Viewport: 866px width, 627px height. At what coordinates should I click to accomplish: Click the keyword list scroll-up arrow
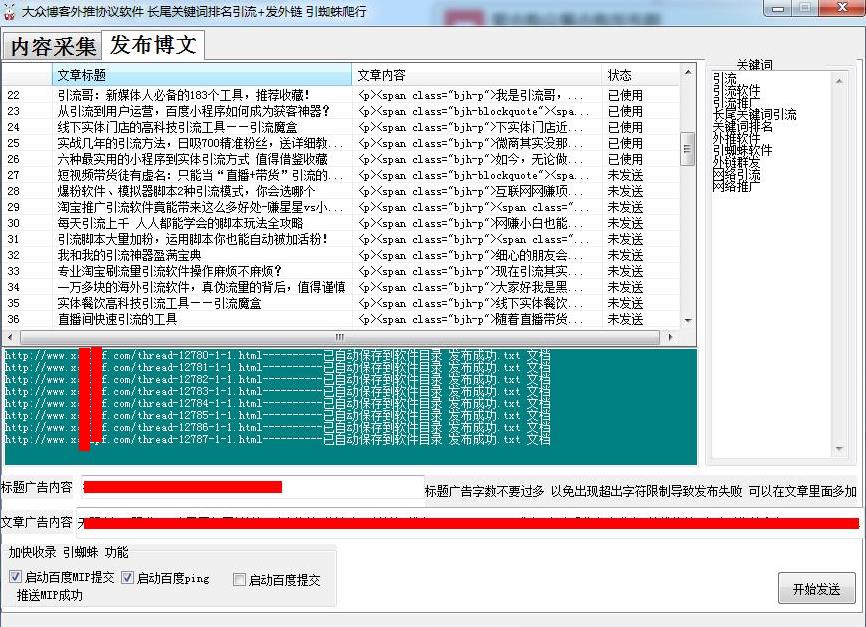(839, 80)
